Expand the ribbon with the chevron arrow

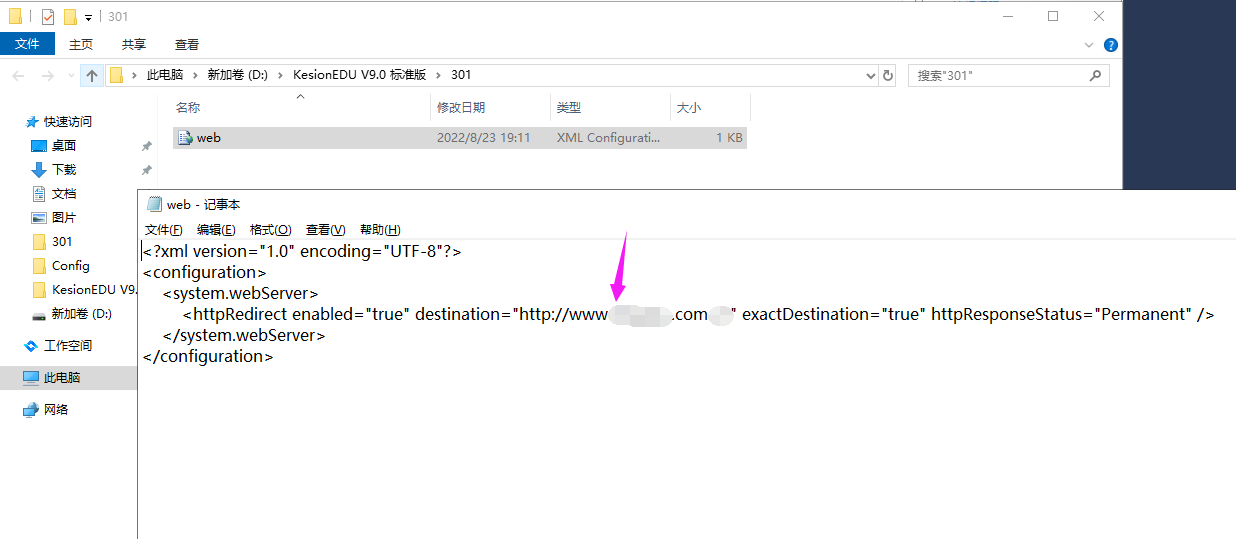(1090, 45)
